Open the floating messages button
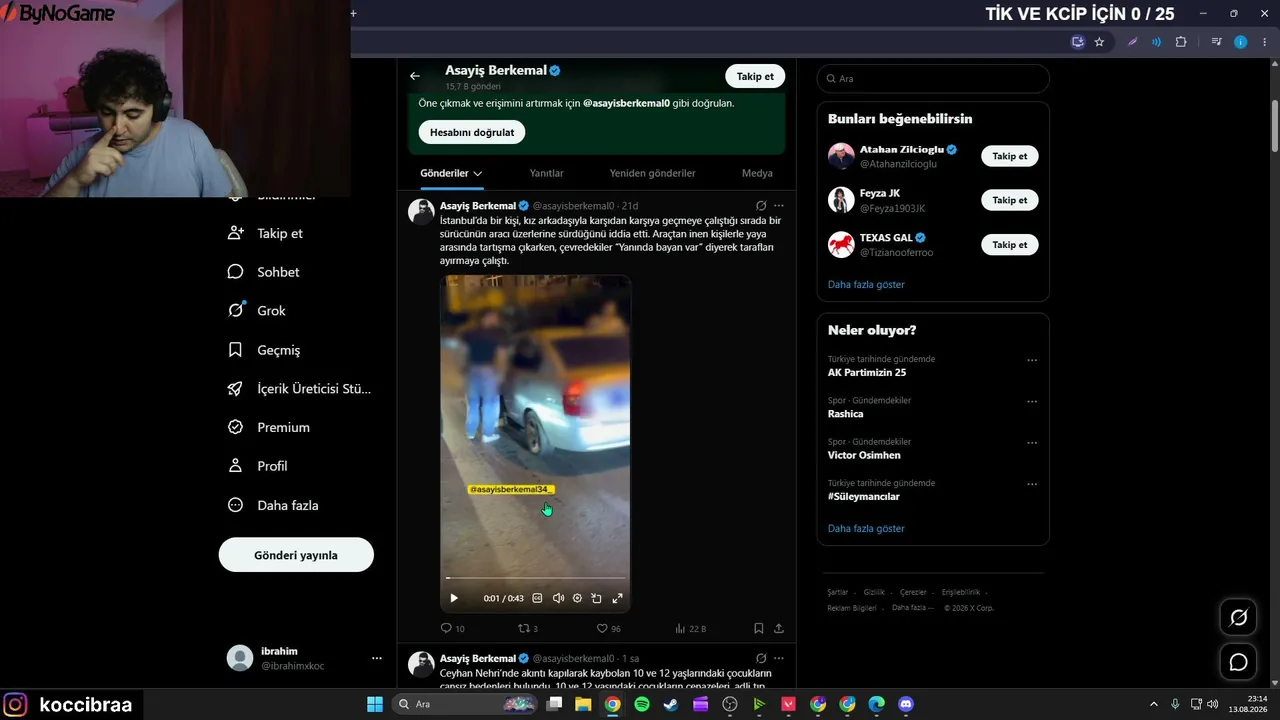The image size is (1280, 720). 1238,662
